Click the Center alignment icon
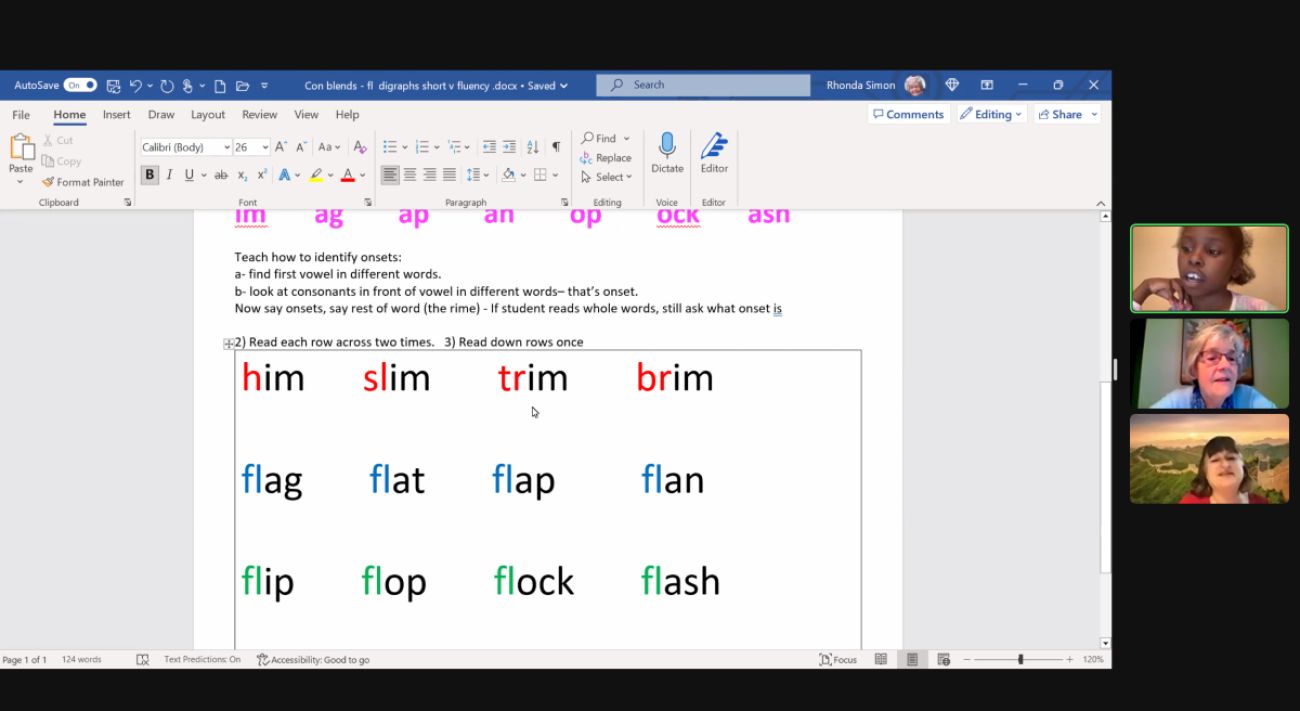 tap(410, 175)
